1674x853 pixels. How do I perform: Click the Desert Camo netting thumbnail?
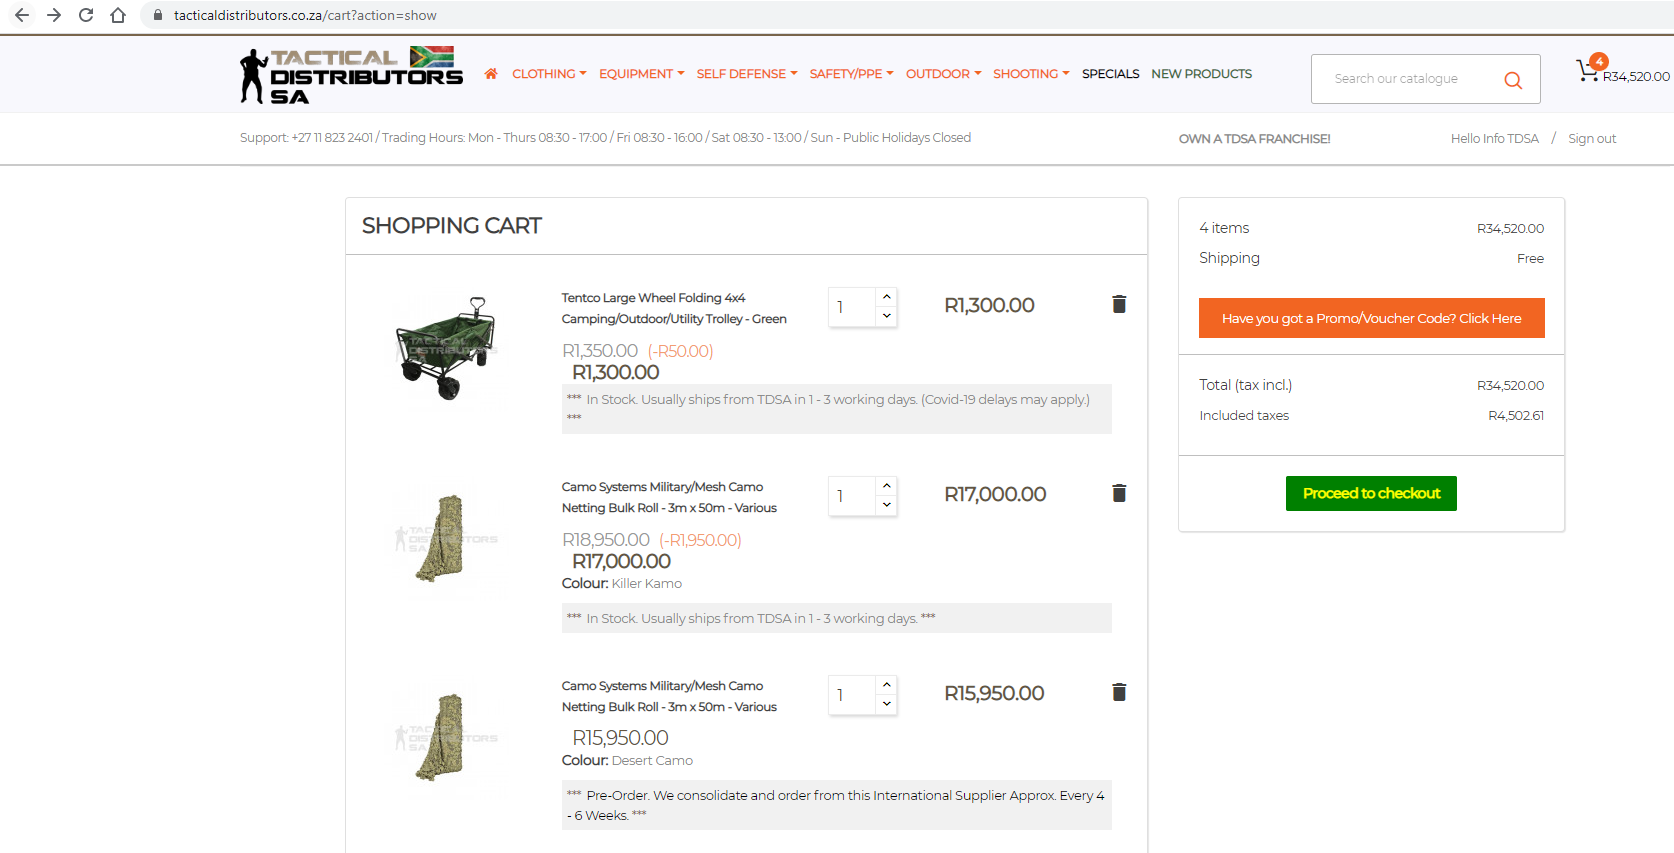pos(445,737)
